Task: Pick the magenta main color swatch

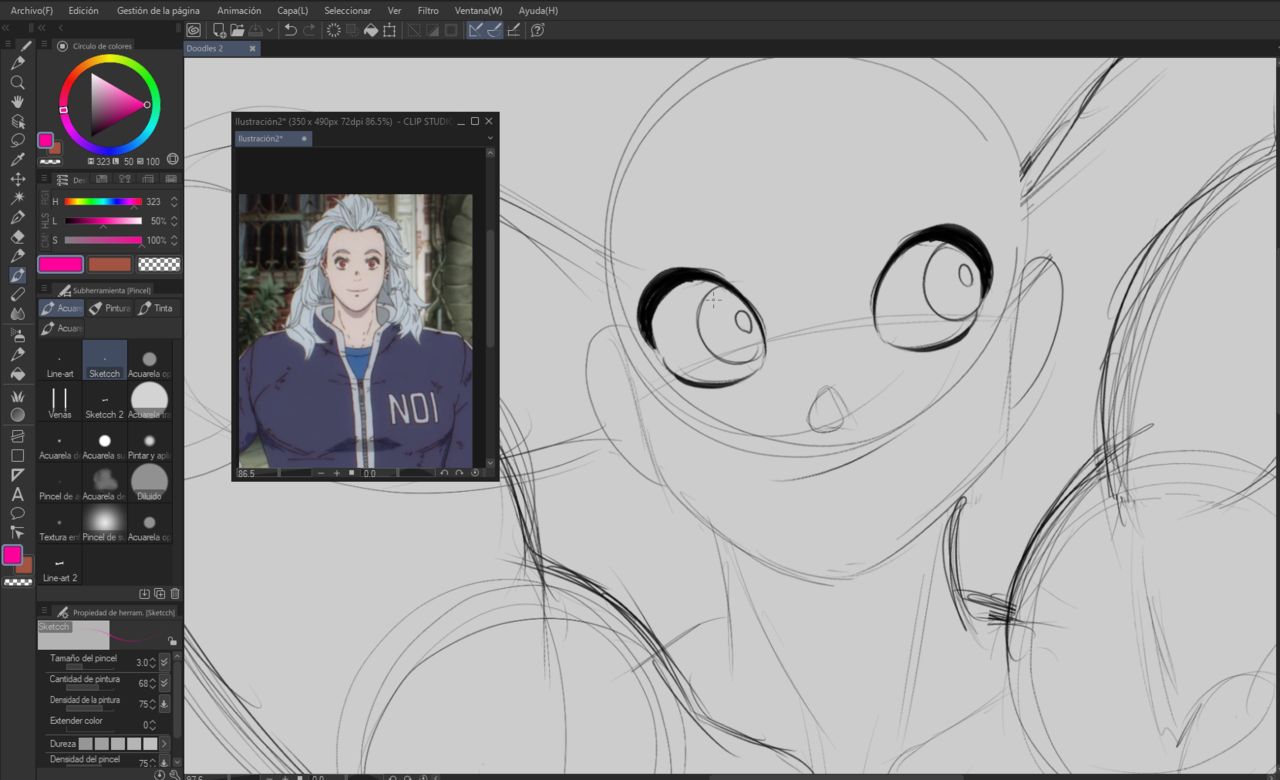Action: (x=61, y=264)
